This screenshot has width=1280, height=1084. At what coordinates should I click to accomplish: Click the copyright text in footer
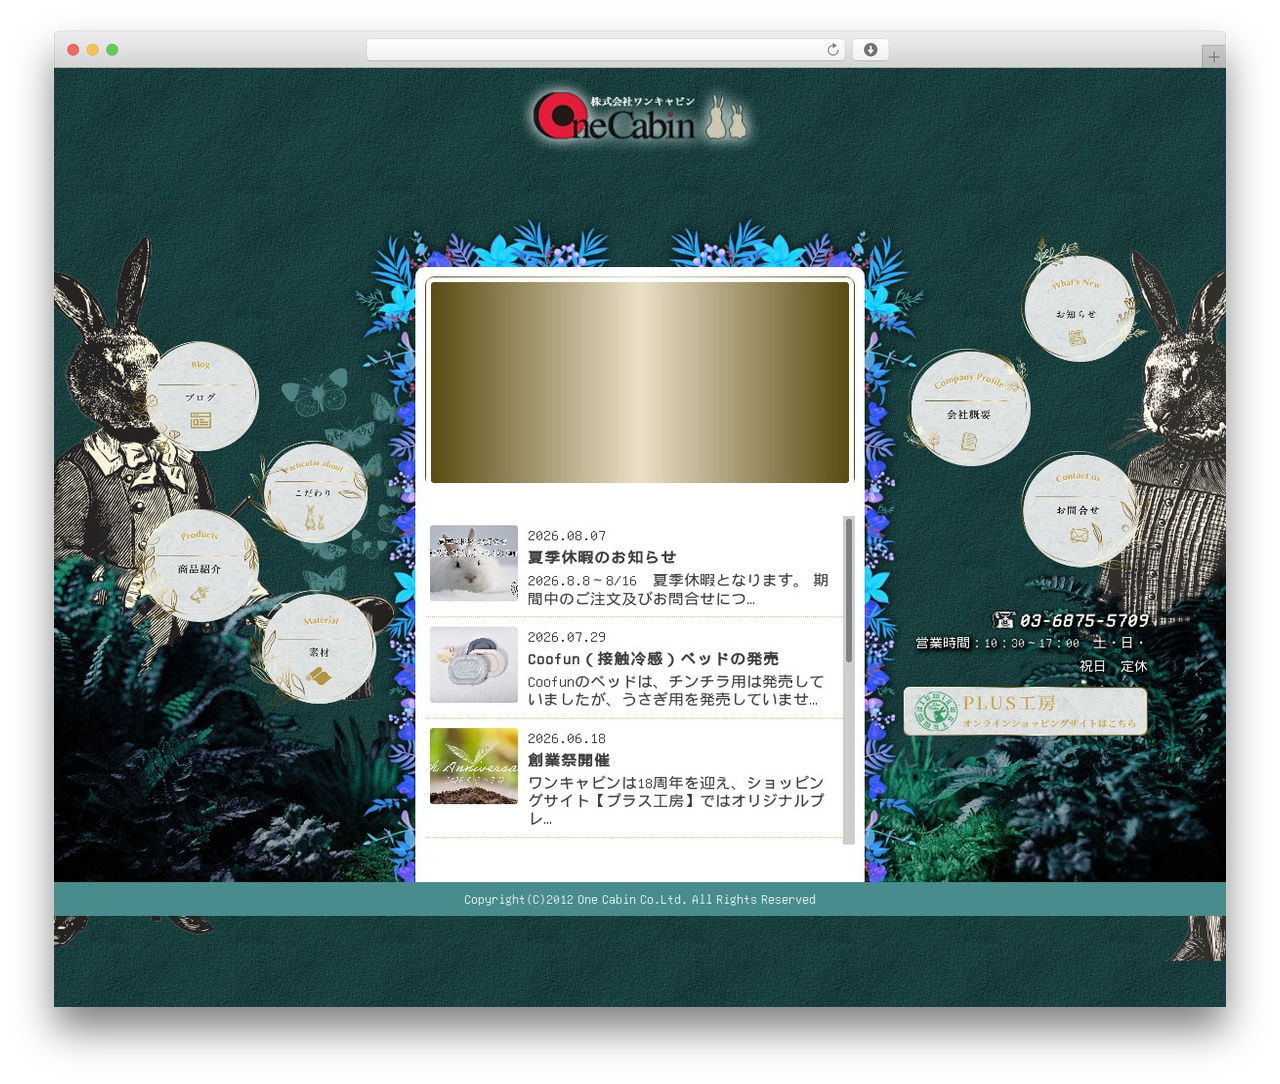(x=640, y=900)
